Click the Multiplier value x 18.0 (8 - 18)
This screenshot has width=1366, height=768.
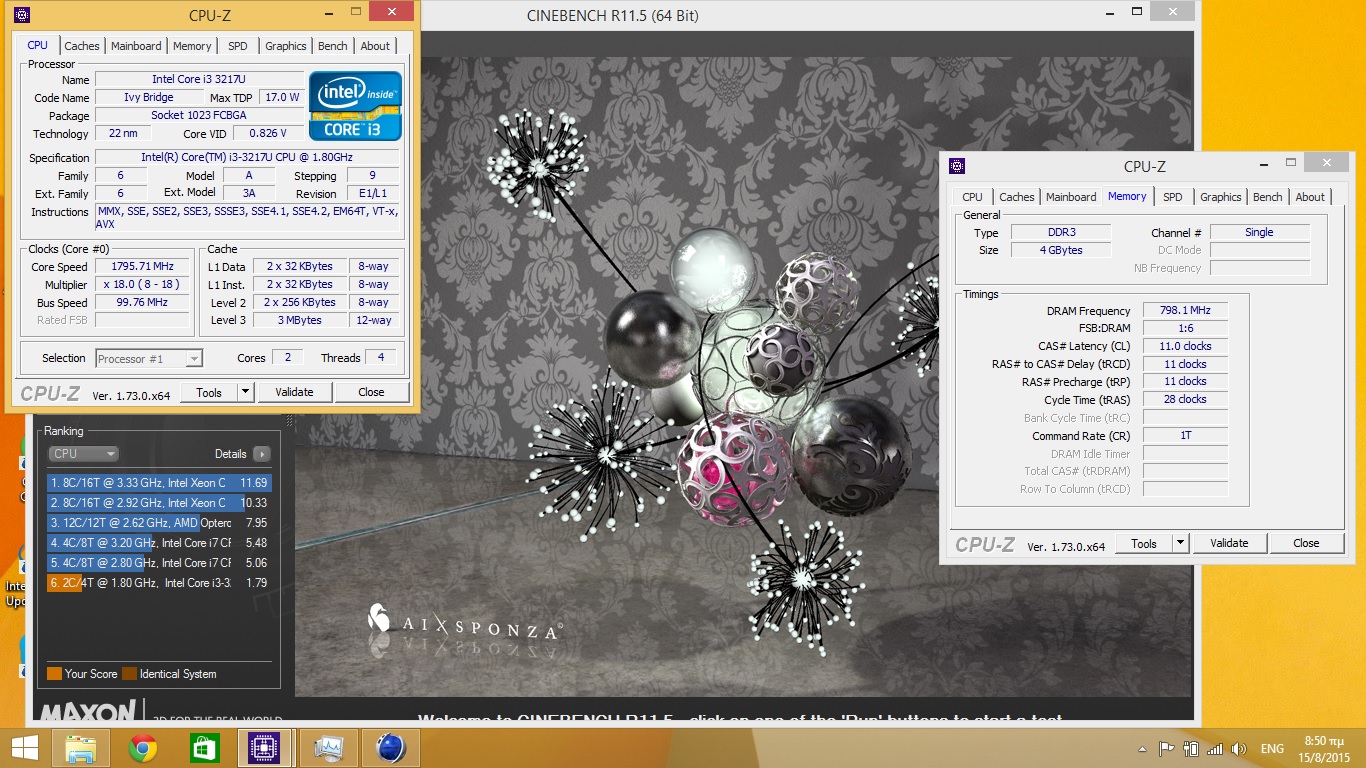pos(141,285)
